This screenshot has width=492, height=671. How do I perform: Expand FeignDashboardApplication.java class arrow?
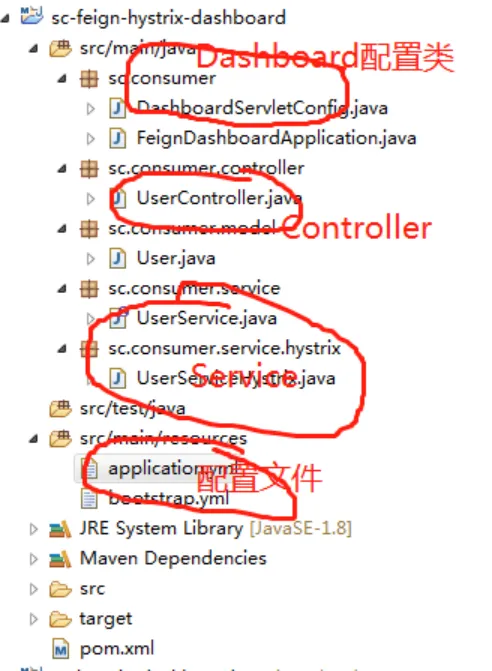click(90, 139)
